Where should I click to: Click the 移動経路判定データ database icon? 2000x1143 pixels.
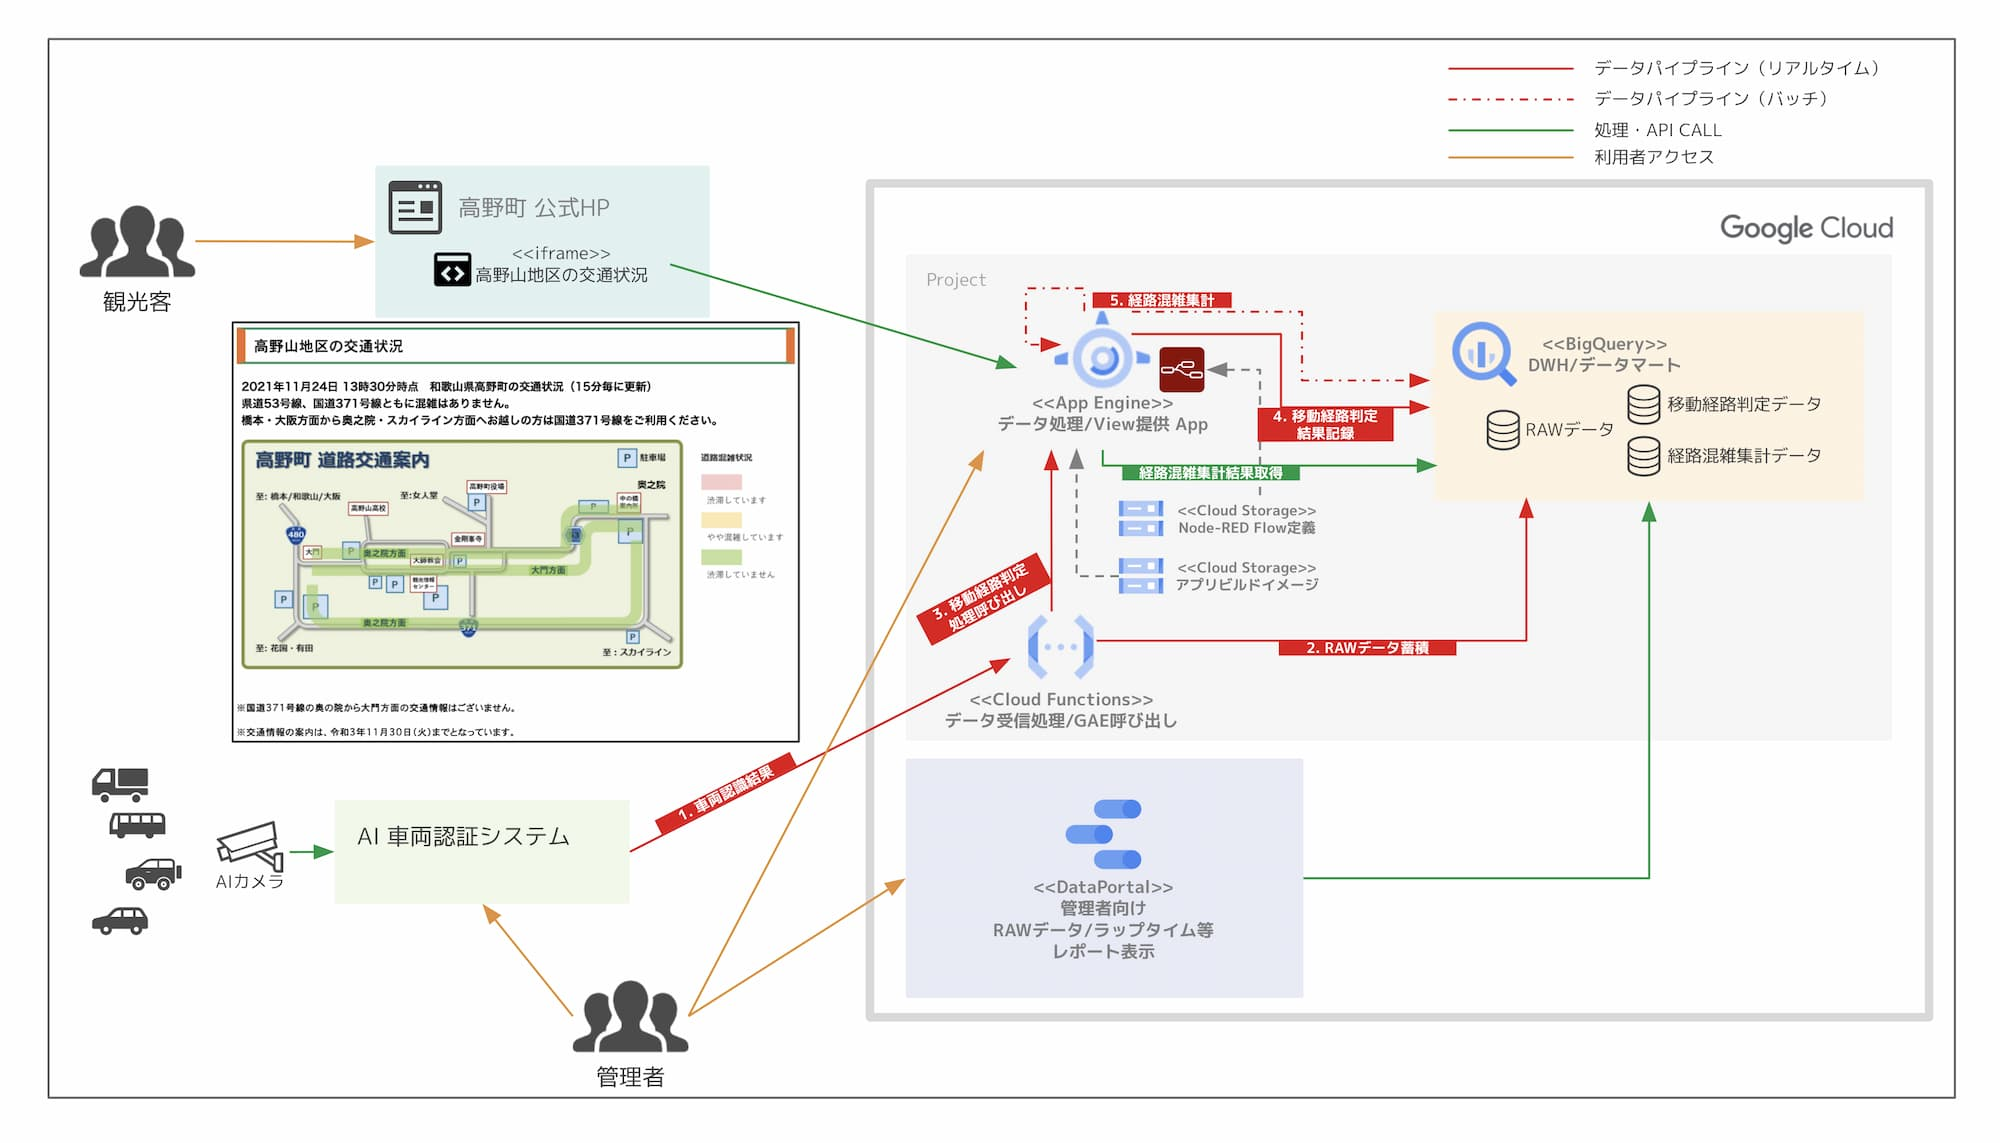point(1643,405)
